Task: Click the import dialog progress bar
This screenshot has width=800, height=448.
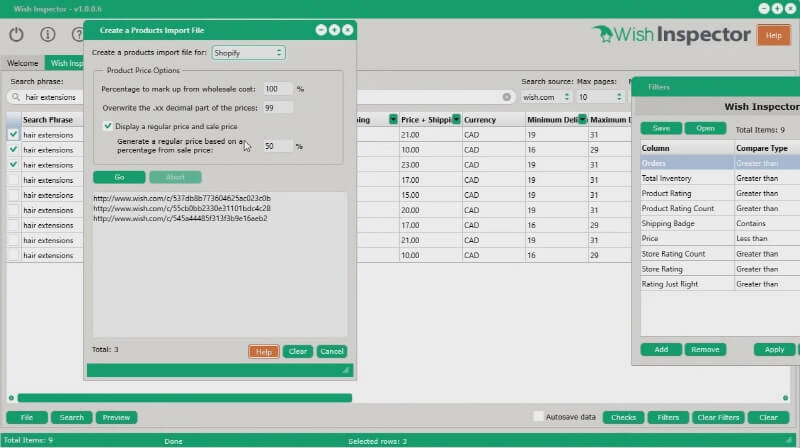Action: (x=219, y=370)
